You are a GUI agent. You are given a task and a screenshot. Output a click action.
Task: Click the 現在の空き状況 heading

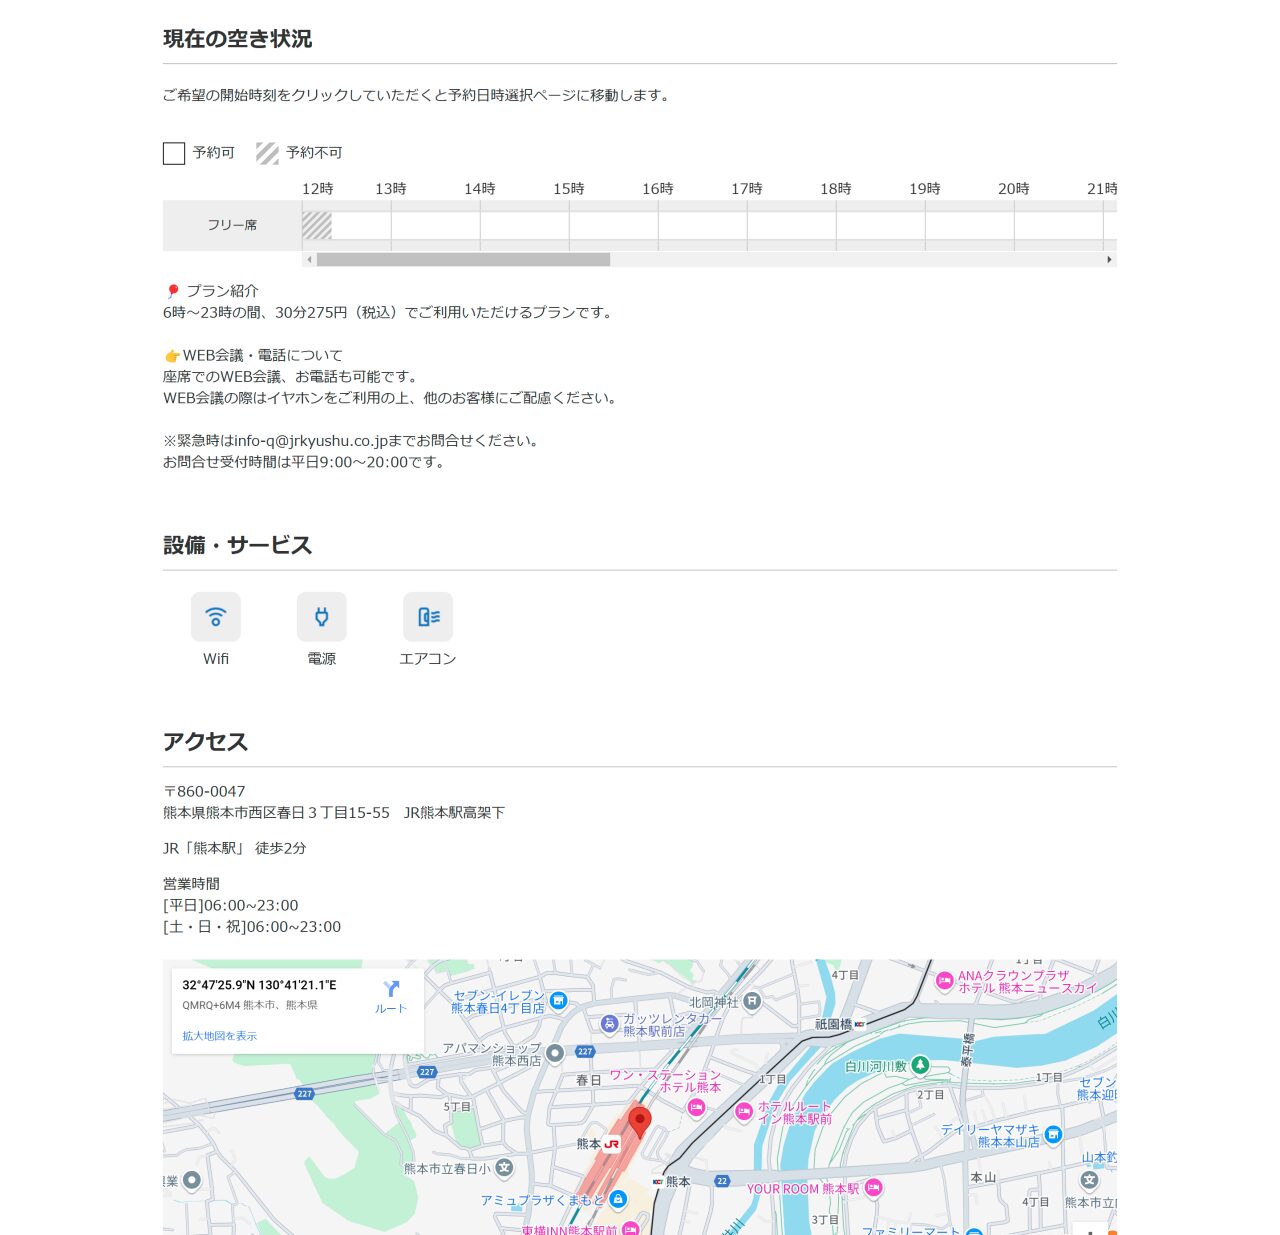point(238,39)
